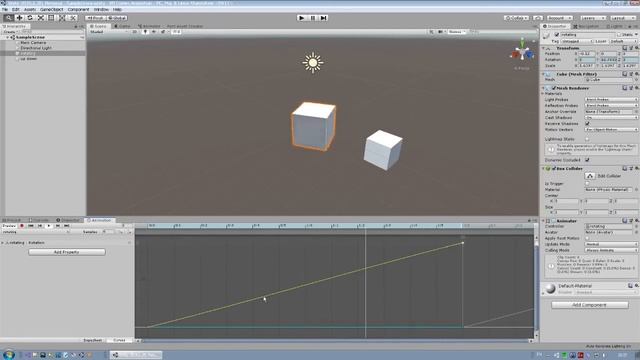
Task: Click the main Play button
Action: pos(302,18)
